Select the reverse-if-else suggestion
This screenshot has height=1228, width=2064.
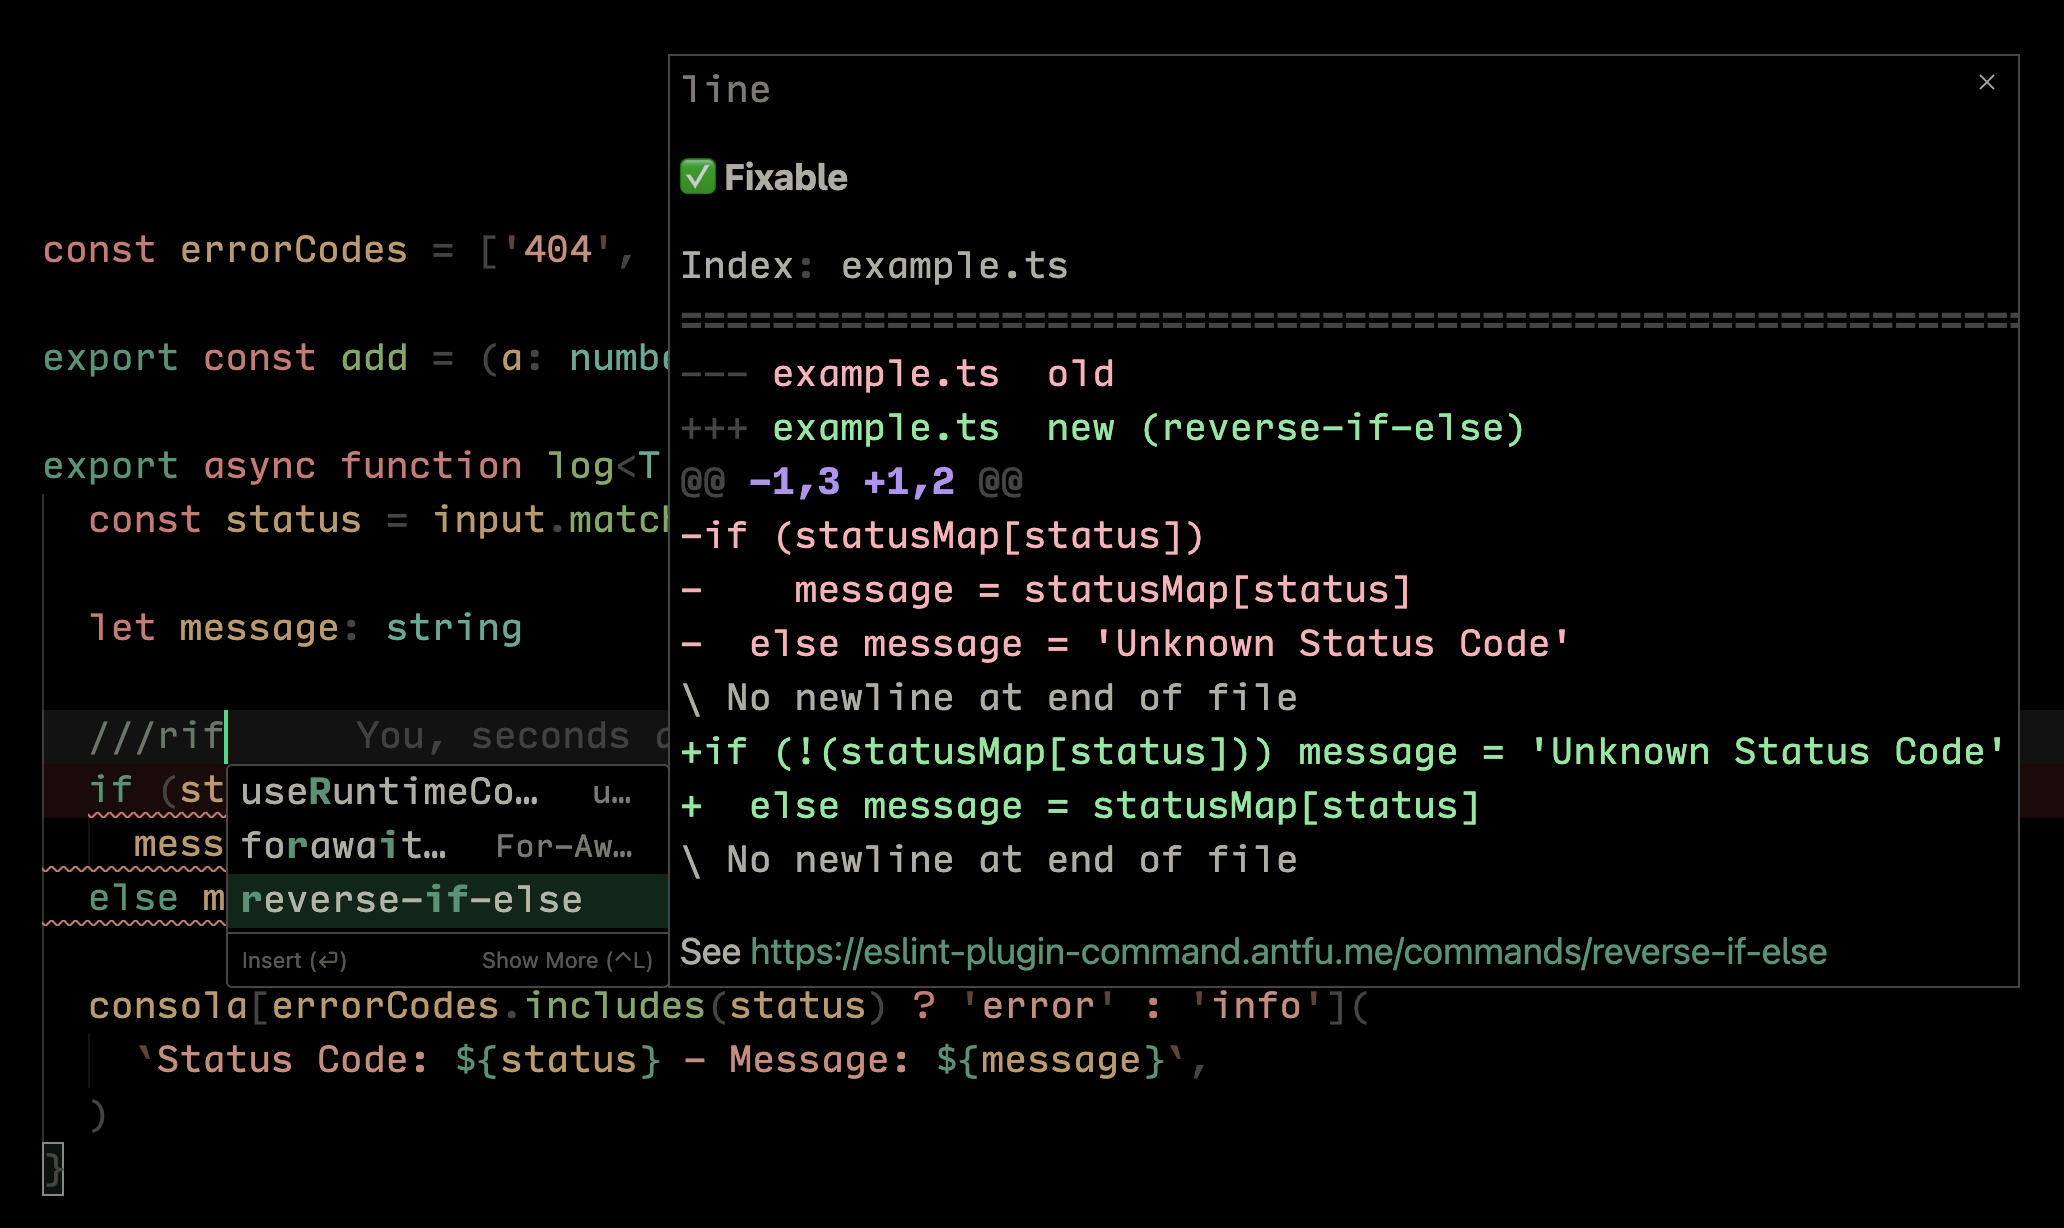tap(412, 900)
